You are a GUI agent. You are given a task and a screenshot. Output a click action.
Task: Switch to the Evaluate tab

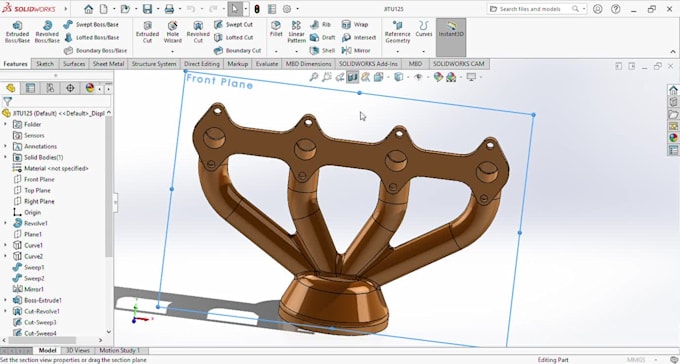tap(267, 64)
